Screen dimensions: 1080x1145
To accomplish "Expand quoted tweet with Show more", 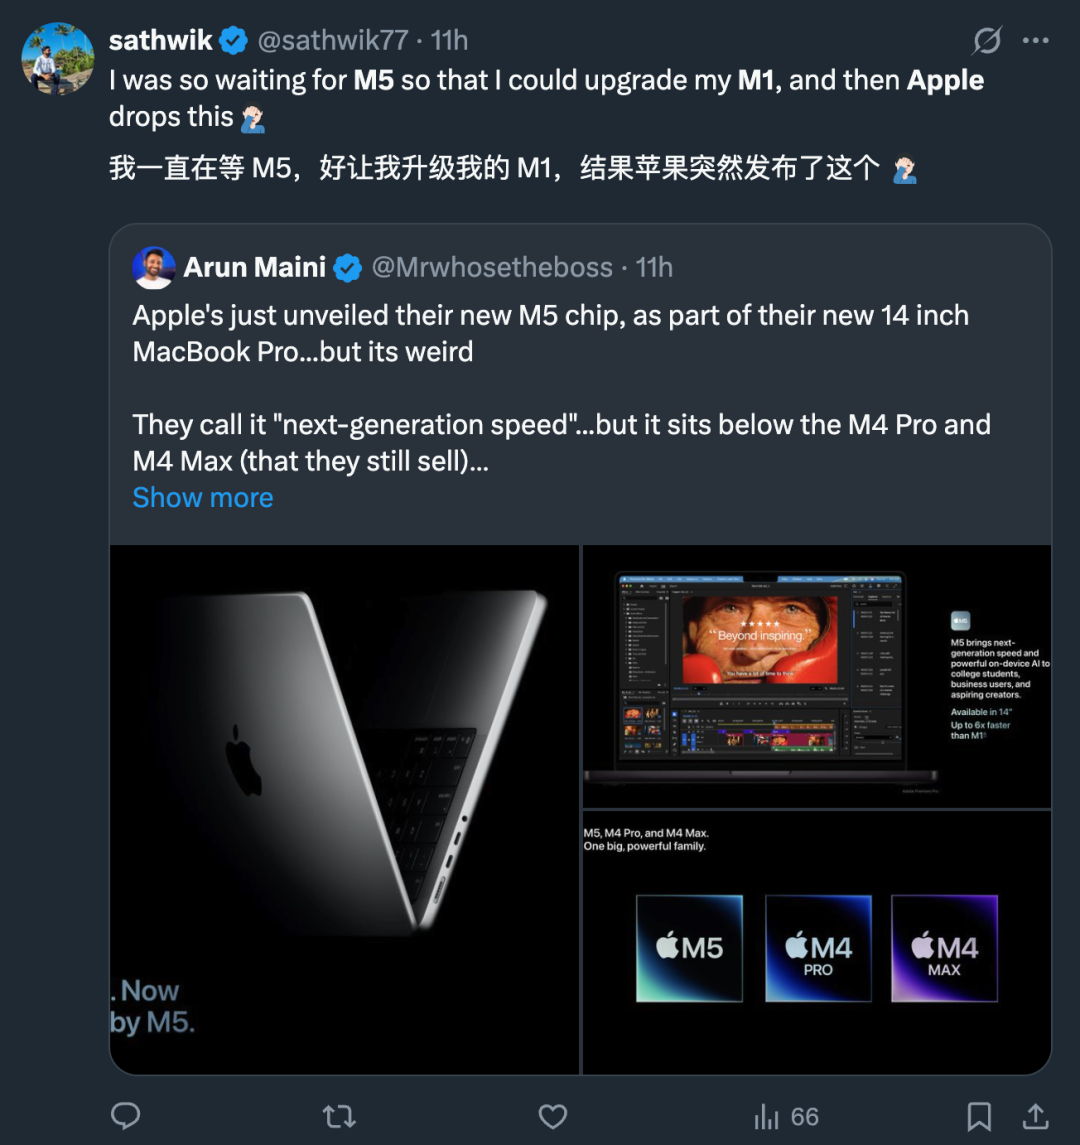I will pos(203,498).
